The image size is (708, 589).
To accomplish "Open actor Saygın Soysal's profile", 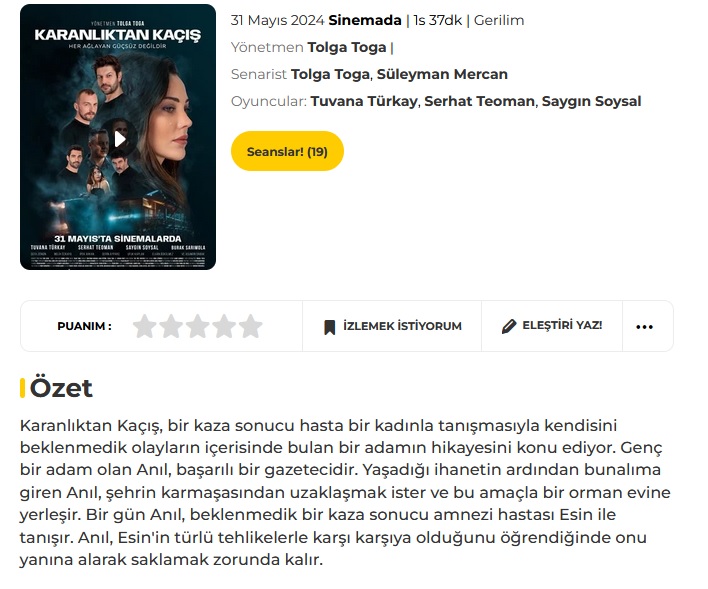I will point(592,101).
